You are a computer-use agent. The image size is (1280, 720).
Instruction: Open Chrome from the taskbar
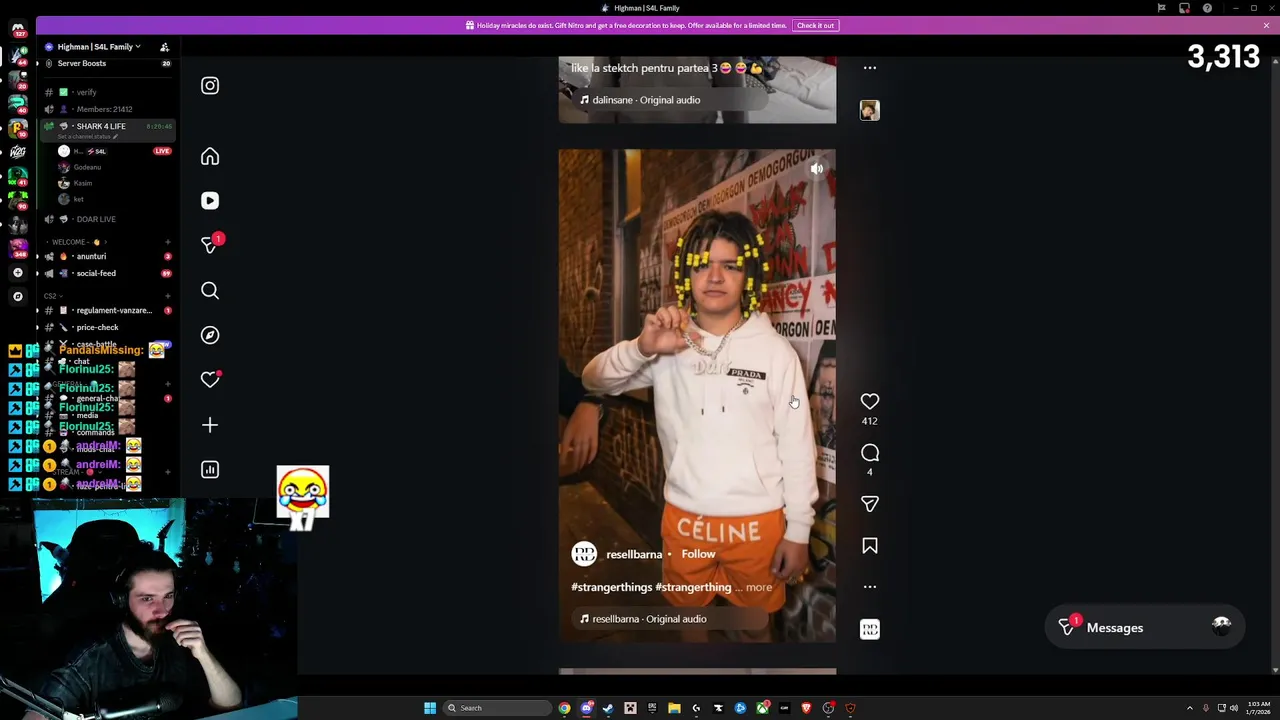click(565, 708)
